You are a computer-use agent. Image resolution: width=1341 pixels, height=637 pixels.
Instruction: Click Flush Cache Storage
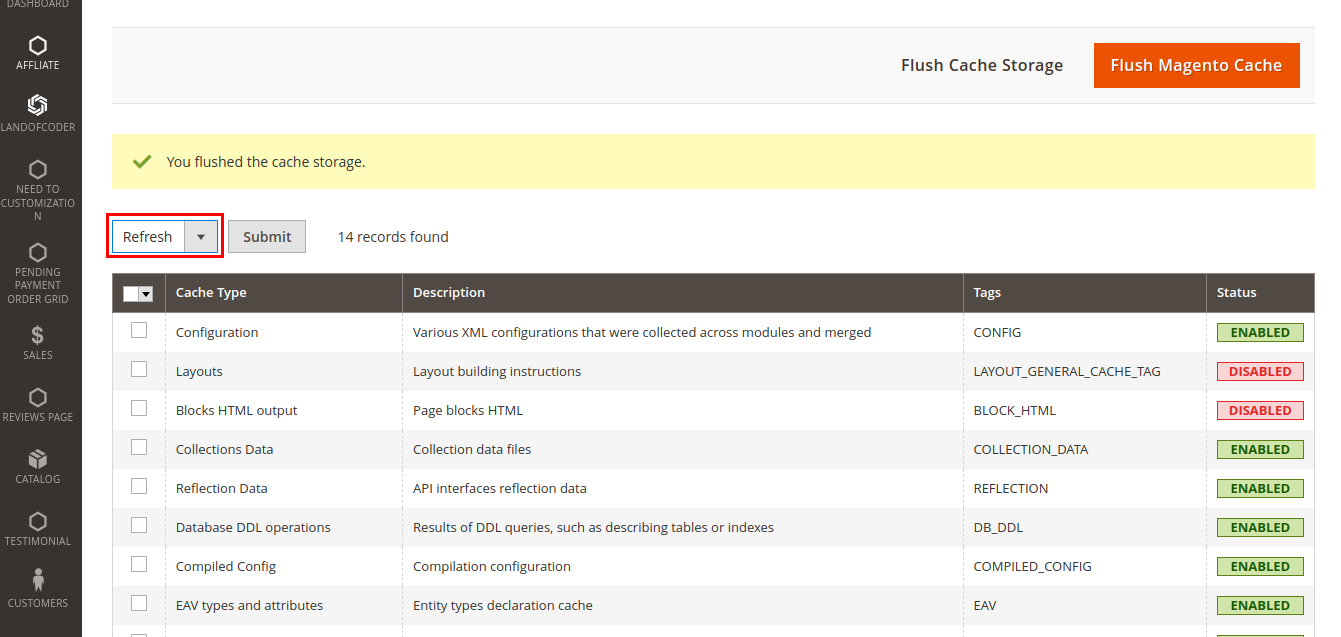[981, 64]
